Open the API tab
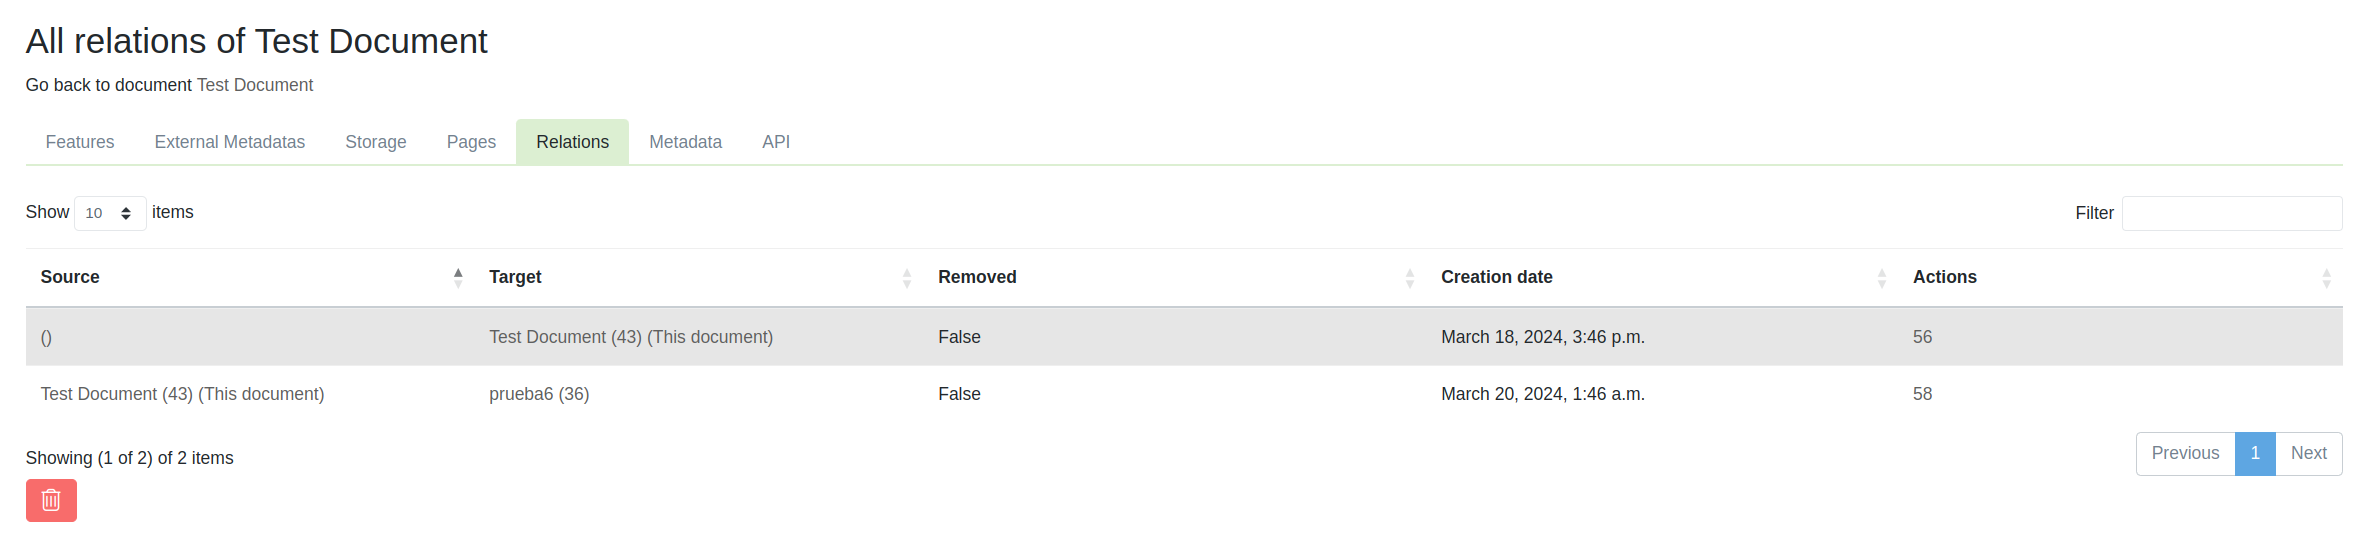2359x549 pixels. [x=775, y=142]
